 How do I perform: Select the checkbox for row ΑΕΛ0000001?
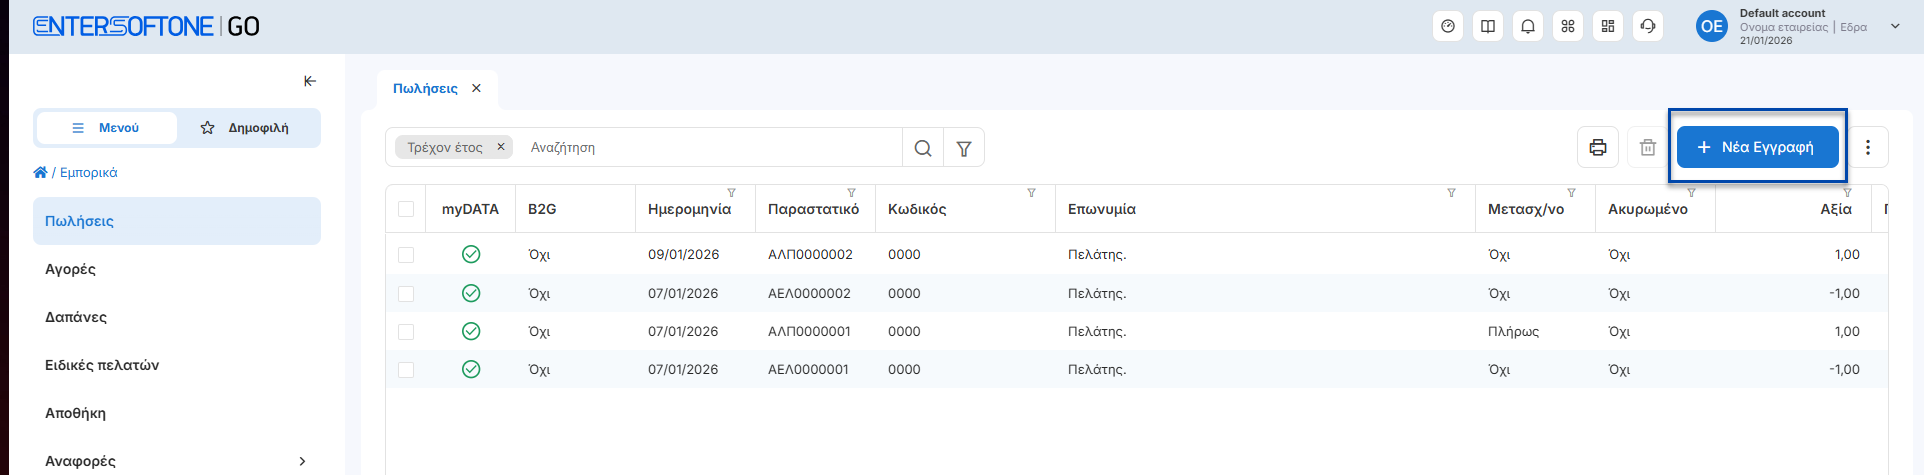(x=406, y=370)
